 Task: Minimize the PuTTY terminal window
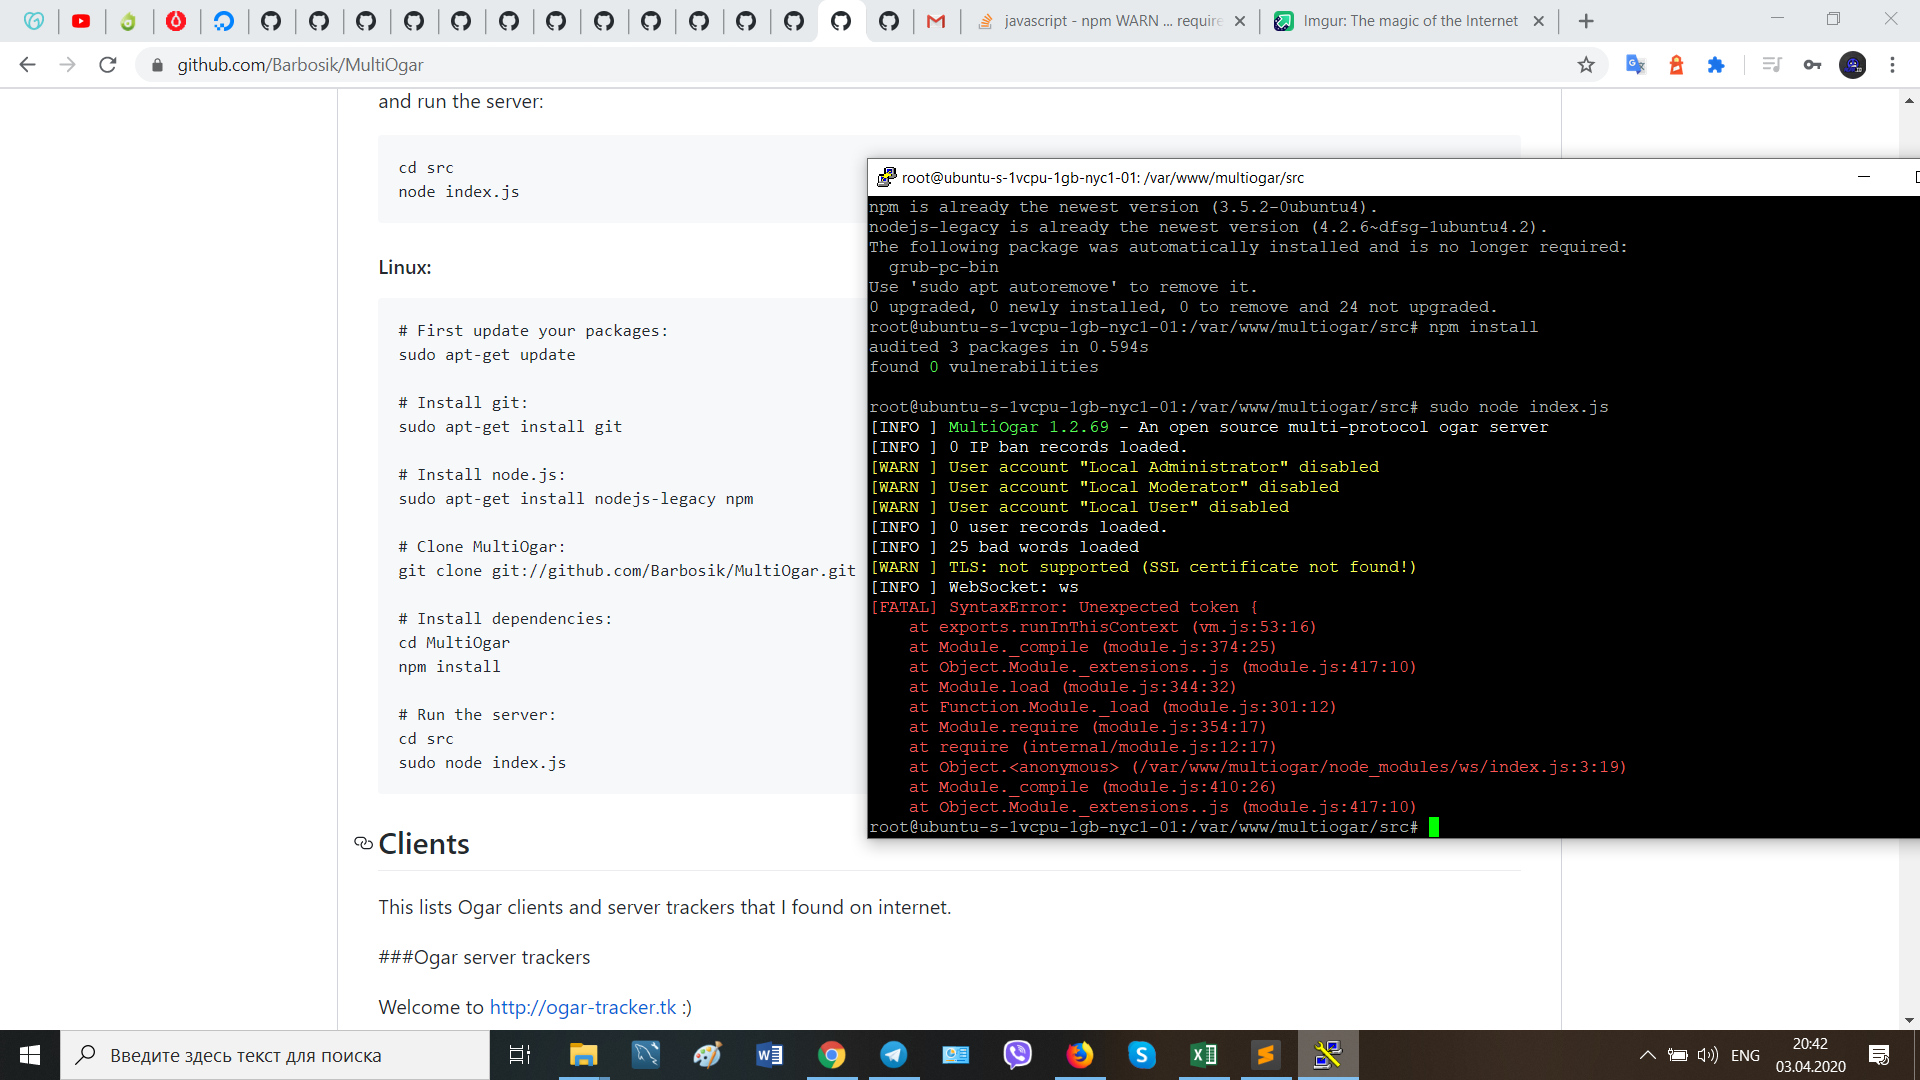pos(1864,177)
